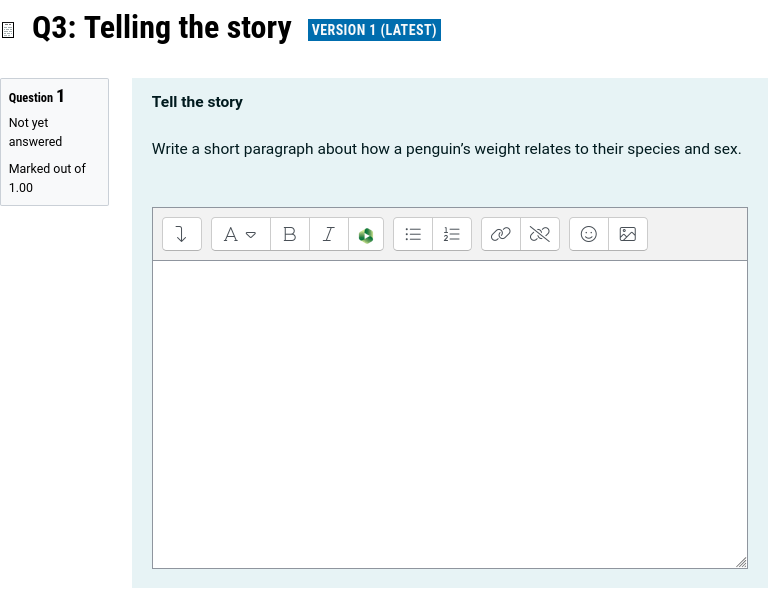Insert a link with the chain icon
The image size is (768, 590).
[501, 234]
